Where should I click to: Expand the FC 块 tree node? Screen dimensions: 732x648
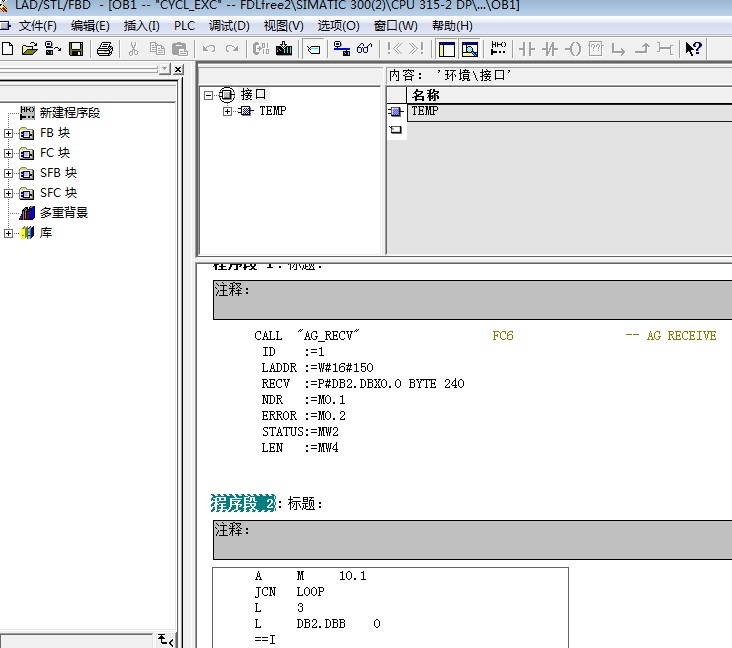(8, 154)
